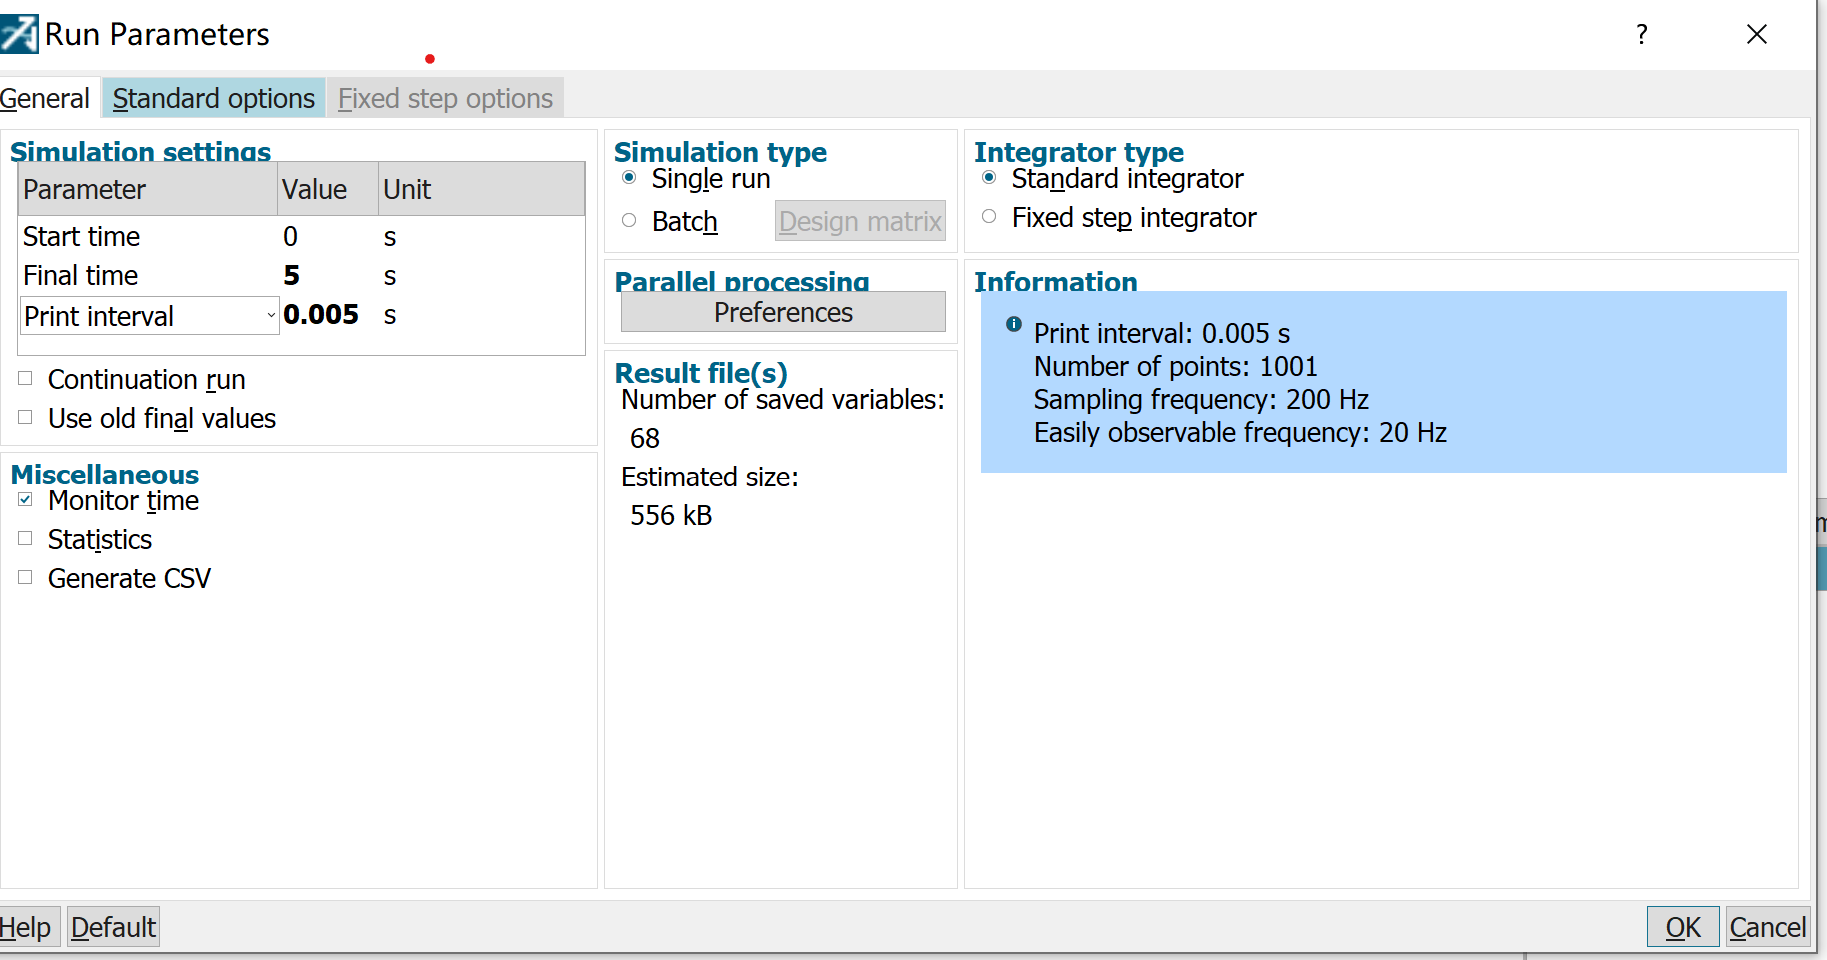1827x960 pixels.
Task: Open the Fixed step options tab
Action: point(445,99)
